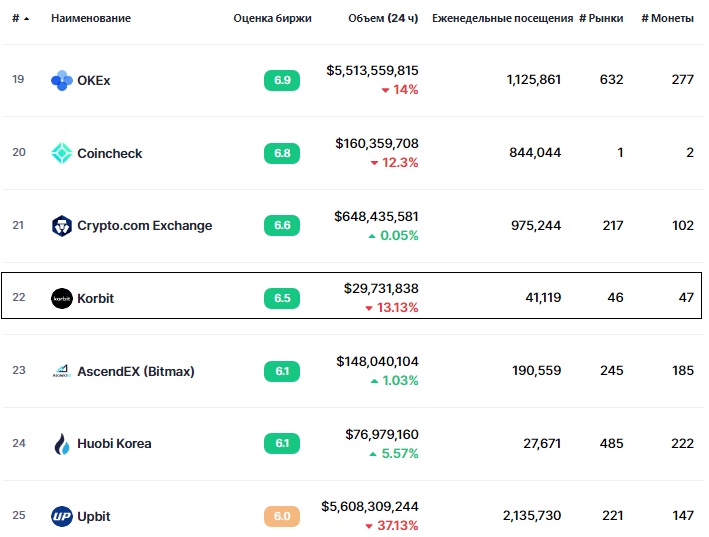Select the volume $29,731,838 for Korbit
This screenshot has width=709, height=537.
click(x=381, y=288)
